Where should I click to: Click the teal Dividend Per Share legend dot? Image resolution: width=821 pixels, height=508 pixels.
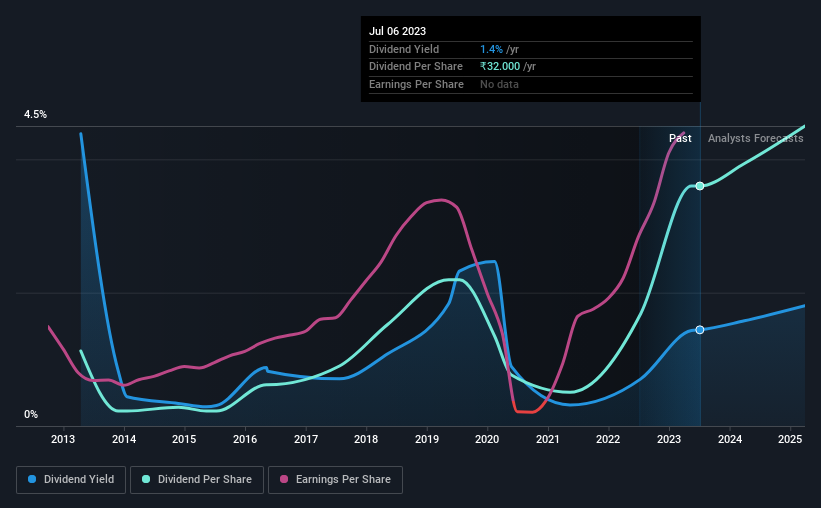[146, 479]
